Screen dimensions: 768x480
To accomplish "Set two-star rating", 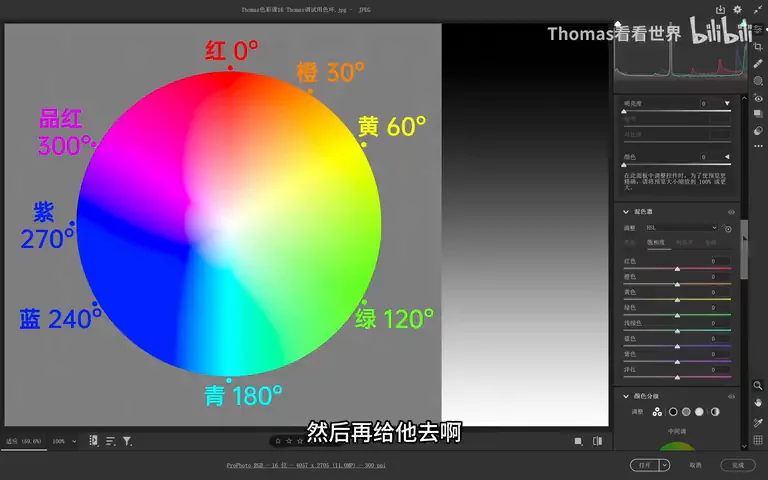I will coord(289,441).
